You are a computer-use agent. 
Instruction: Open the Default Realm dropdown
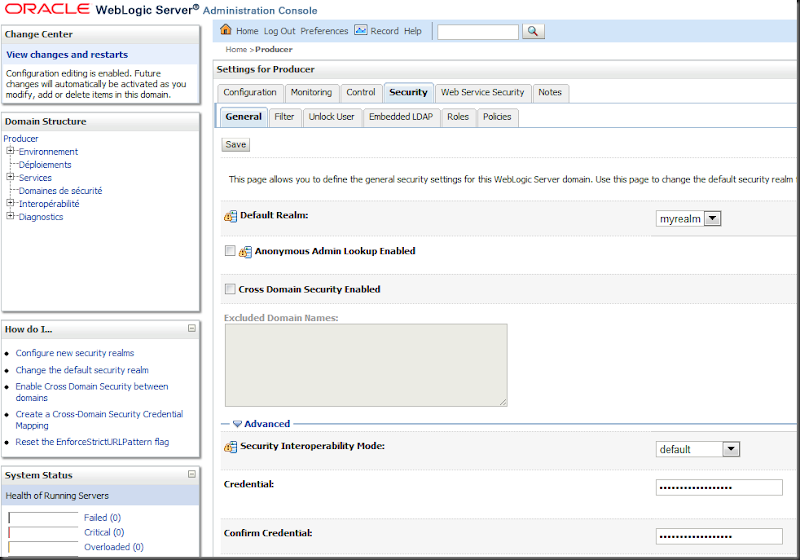688,219
